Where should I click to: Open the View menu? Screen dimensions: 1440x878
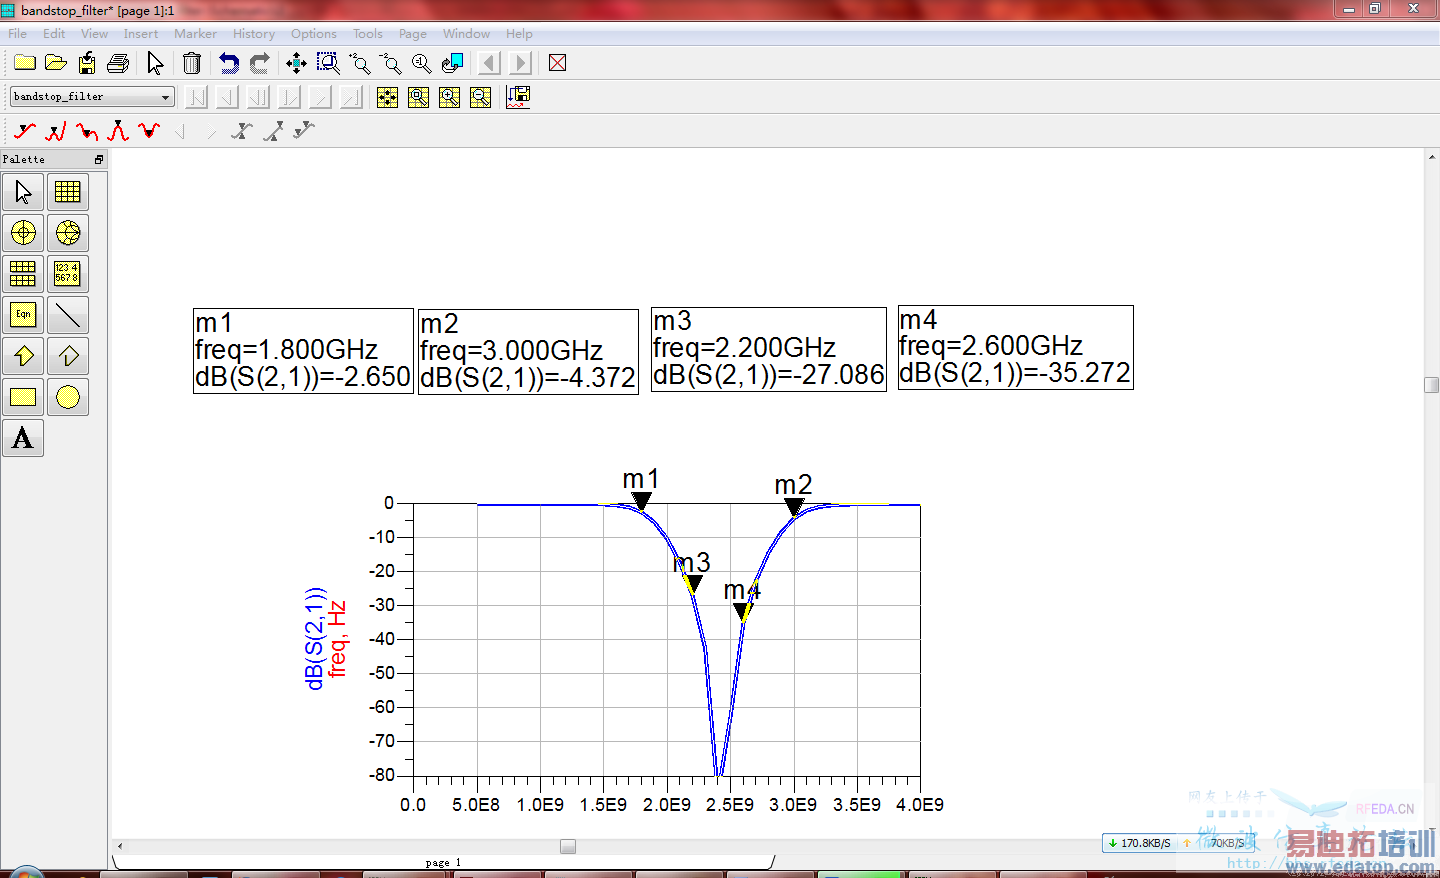click(94, 34)
